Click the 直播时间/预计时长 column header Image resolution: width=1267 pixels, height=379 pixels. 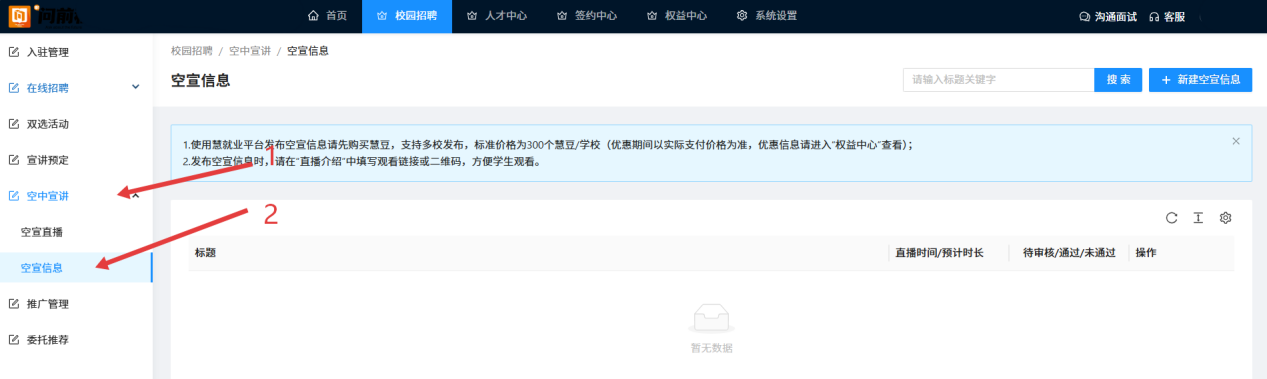click(x=939, y=253)
